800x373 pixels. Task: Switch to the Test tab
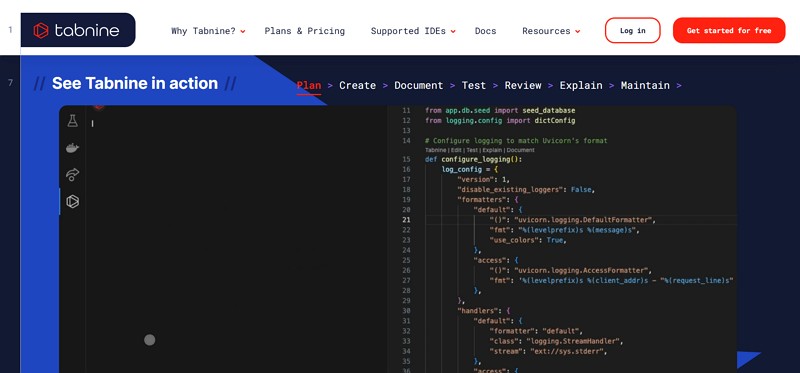[474, 85]
